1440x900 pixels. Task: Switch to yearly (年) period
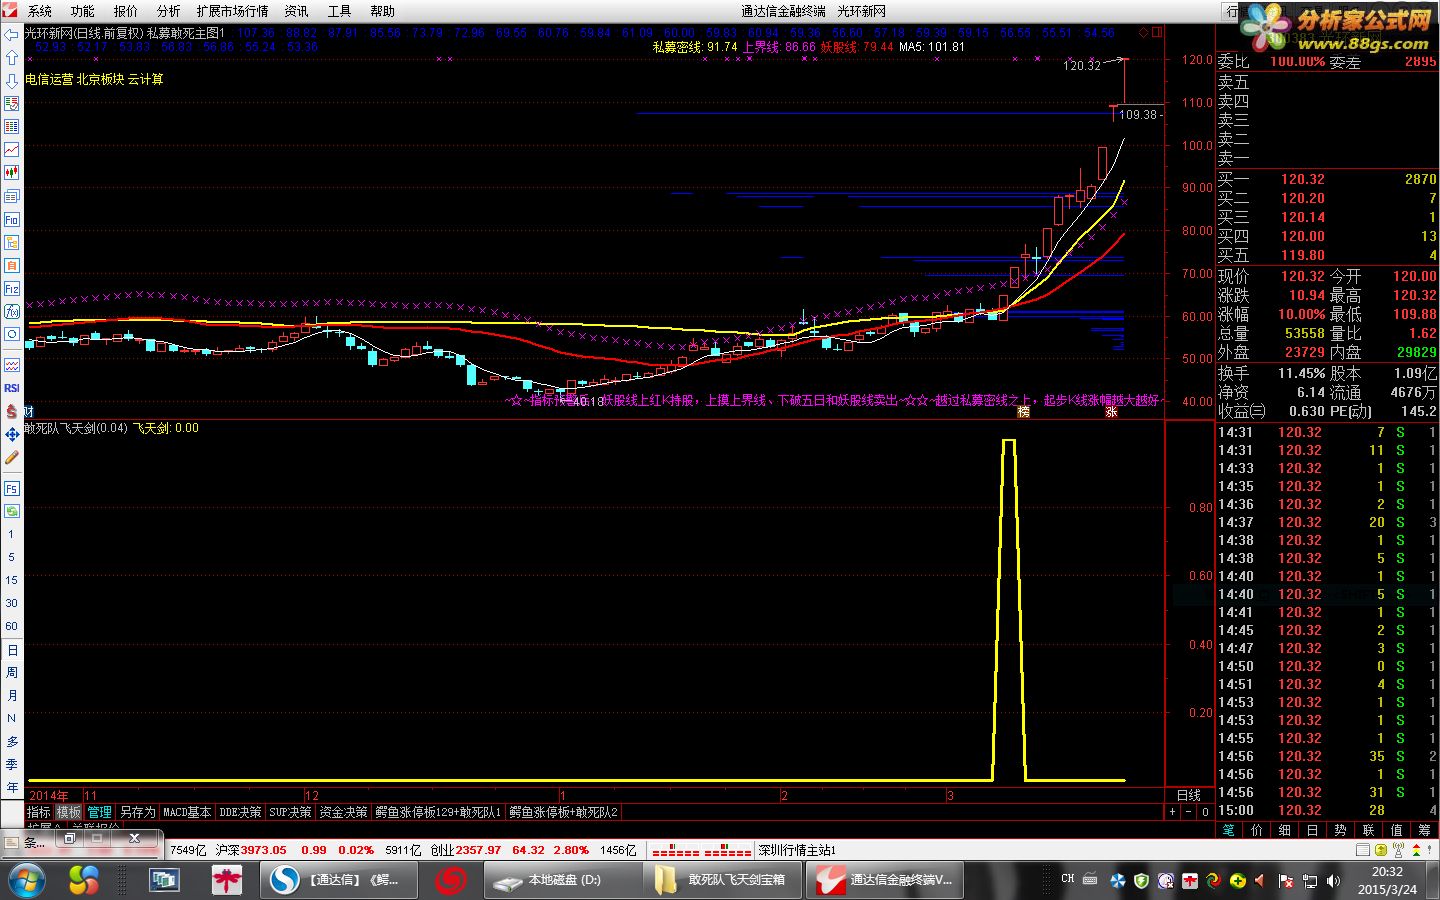[x=12, y=788]
